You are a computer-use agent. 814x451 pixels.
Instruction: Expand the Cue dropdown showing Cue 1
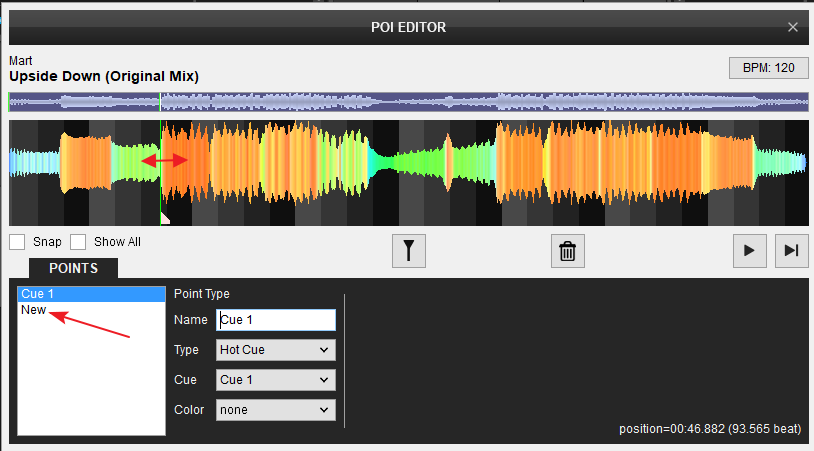(x=275, y=380)
